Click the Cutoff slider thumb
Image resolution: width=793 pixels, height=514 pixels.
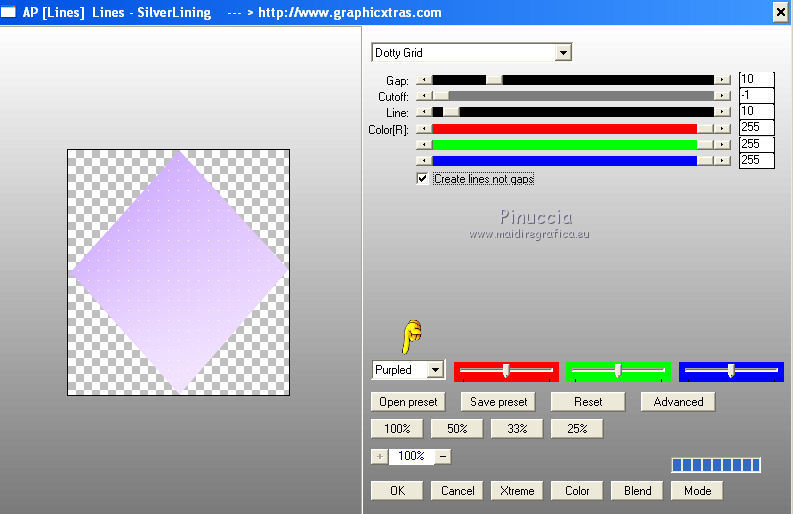(440, 96)
